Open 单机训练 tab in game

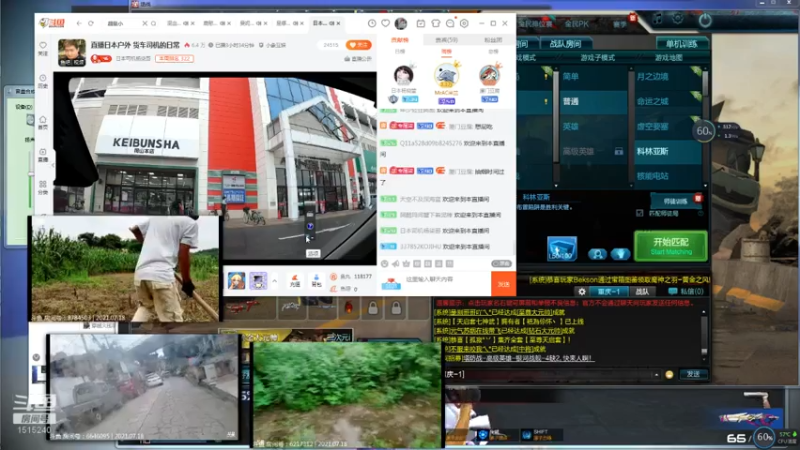coord(681,44)
